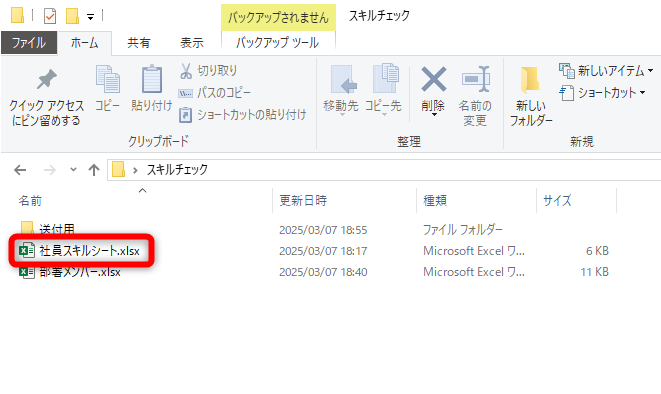Open the Move to menu
The image size is (661, 394).
[341, 91]
